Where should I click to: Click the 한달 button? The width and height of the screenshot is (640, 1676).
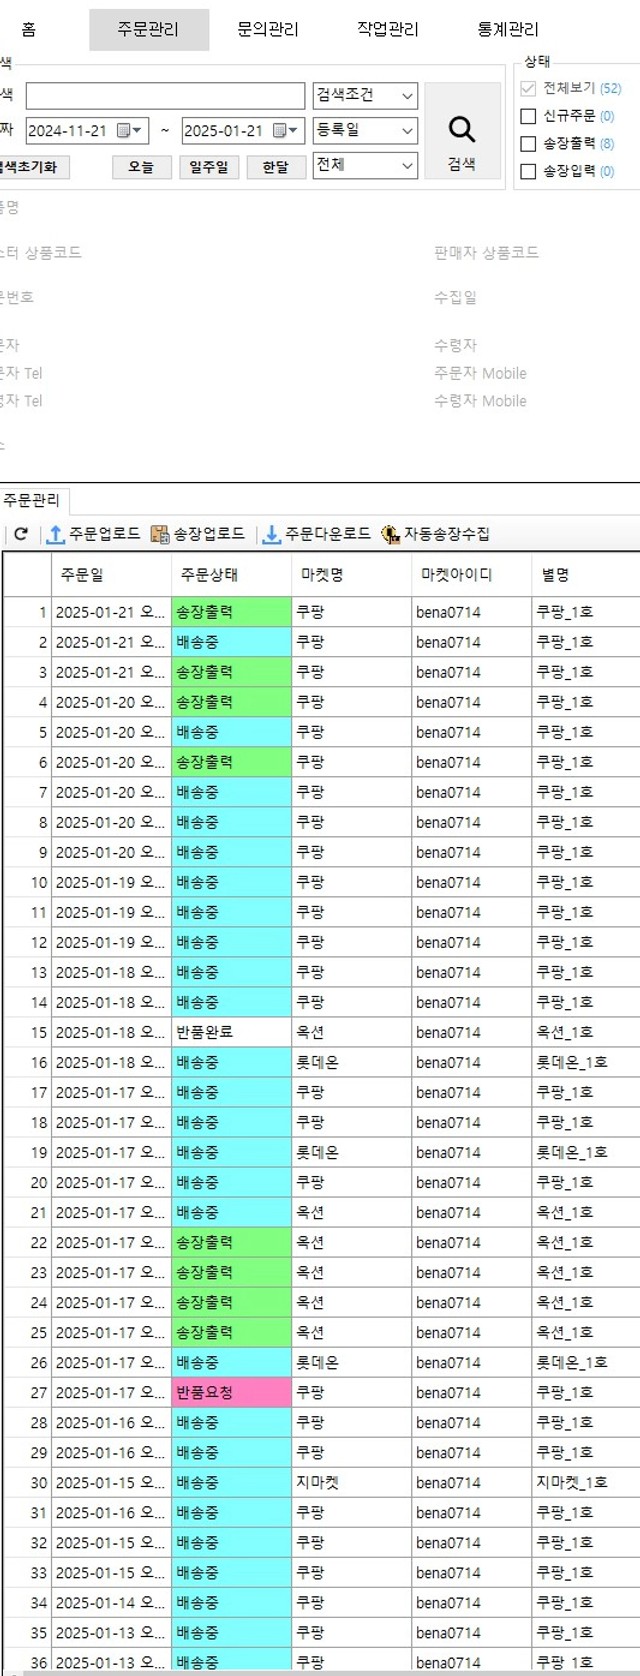point(276,167)
